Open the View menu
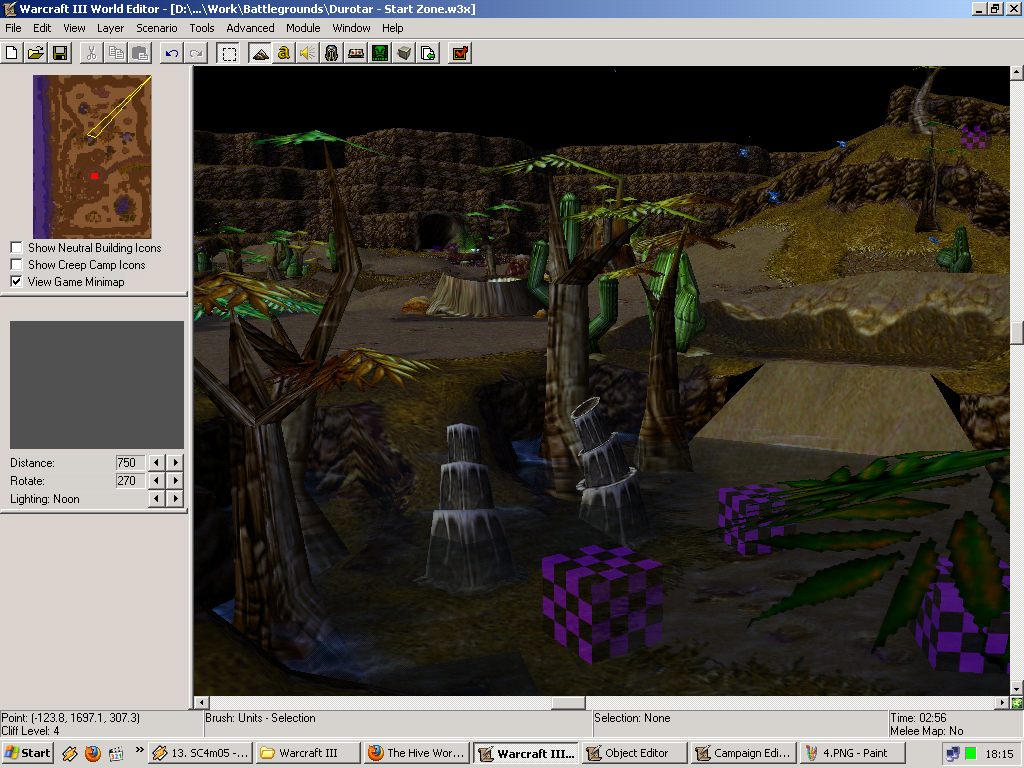 pos(74,28)
